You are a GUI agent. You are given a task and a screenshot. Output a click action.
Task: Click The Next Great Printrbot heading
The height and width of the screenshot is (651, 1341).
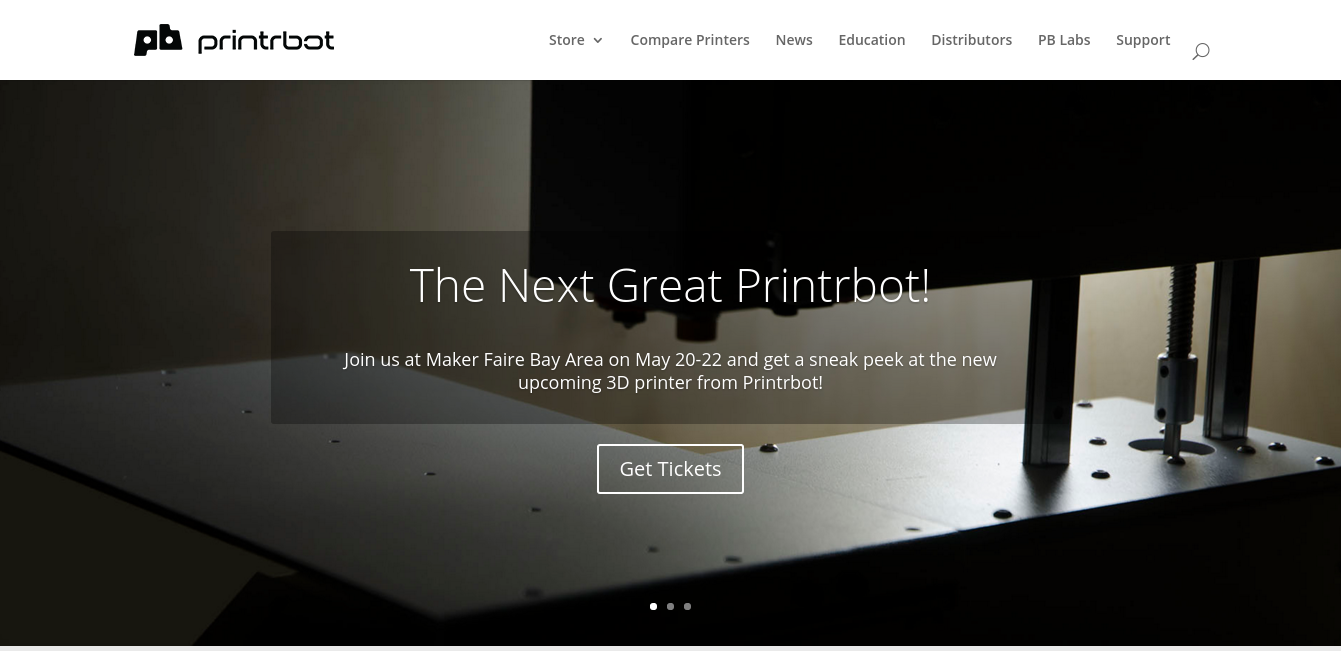(670, 285)
